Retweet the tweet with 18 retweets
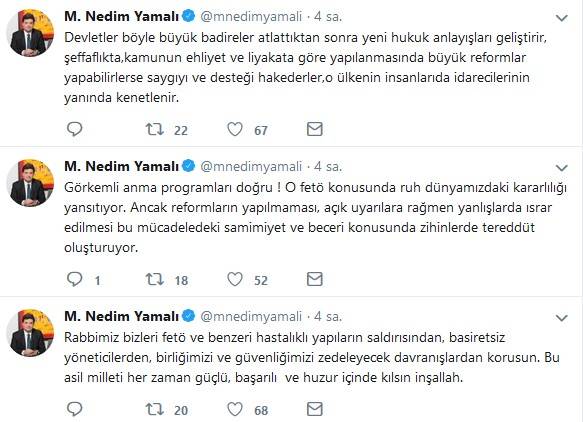This screenshot has width=583, height=422. point(155,279)
